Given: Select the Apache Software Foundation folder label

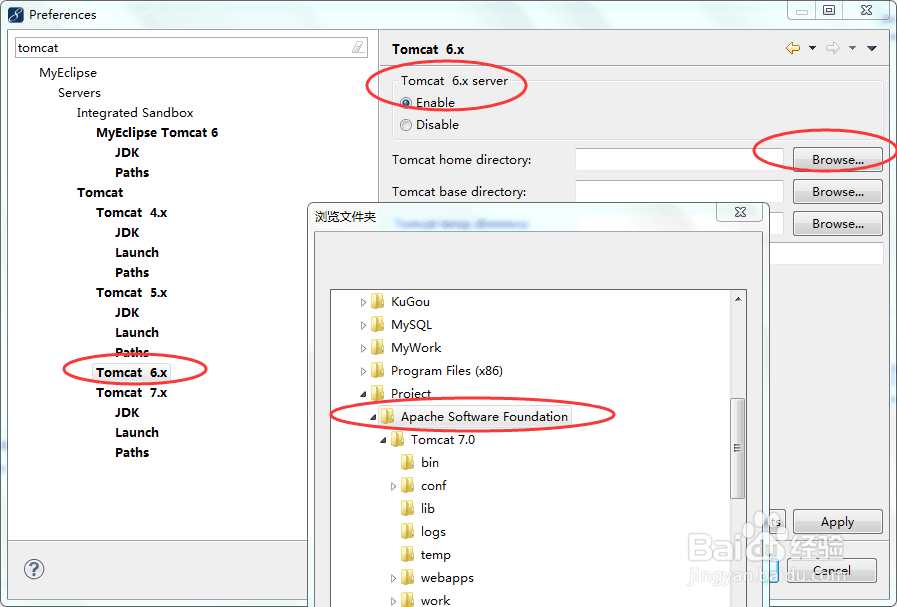Looking at the screenshot, I should tap(484, 416).
